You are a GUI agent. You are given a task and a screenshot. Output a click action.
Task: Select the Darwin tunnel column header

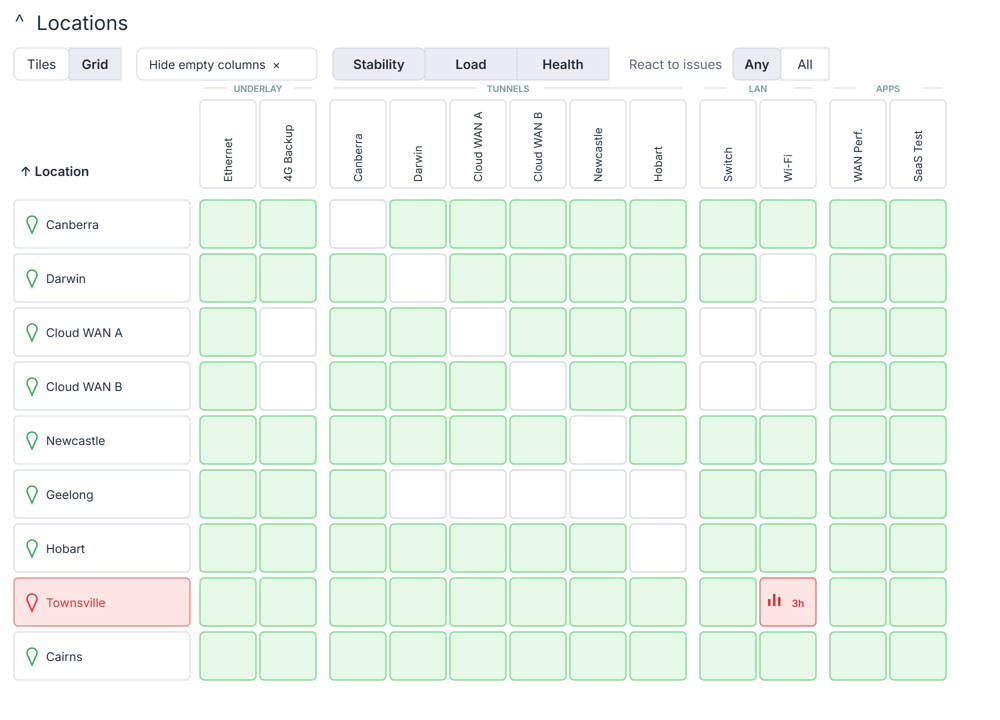point(418,144)
